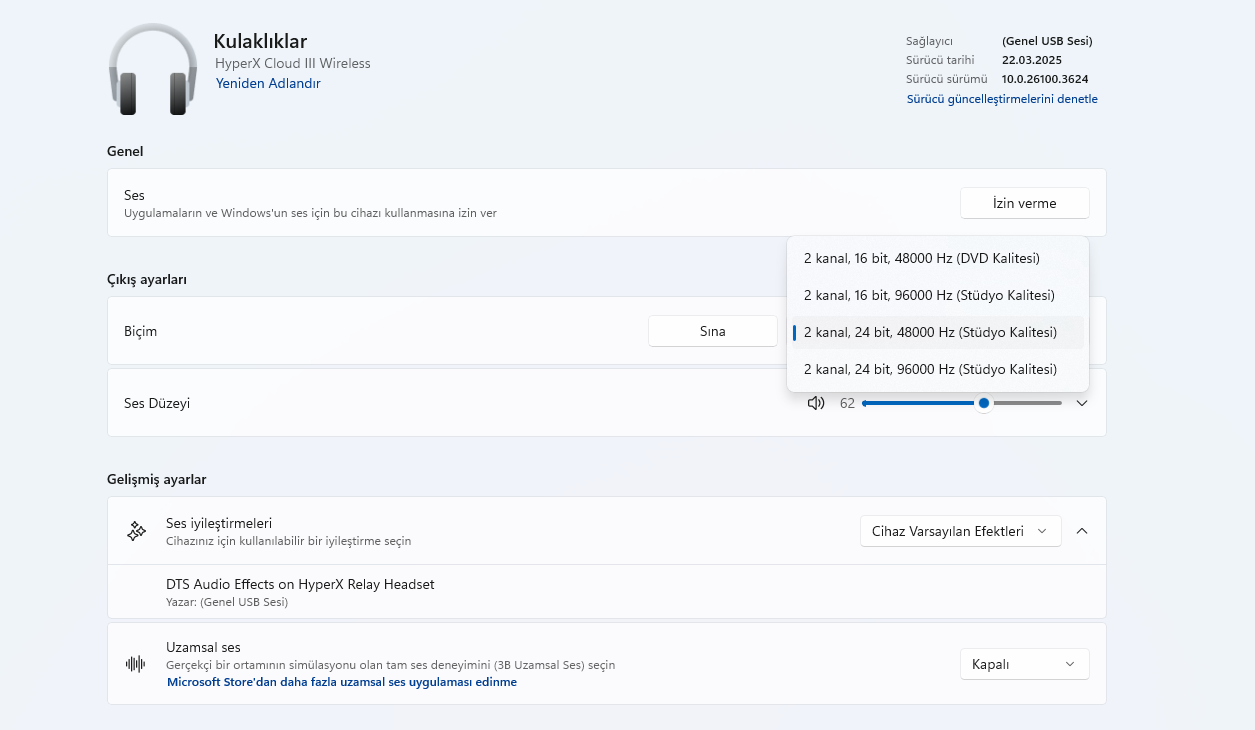Click the Ses iyileştirmeleri sparkle icon

pos(136,531)
